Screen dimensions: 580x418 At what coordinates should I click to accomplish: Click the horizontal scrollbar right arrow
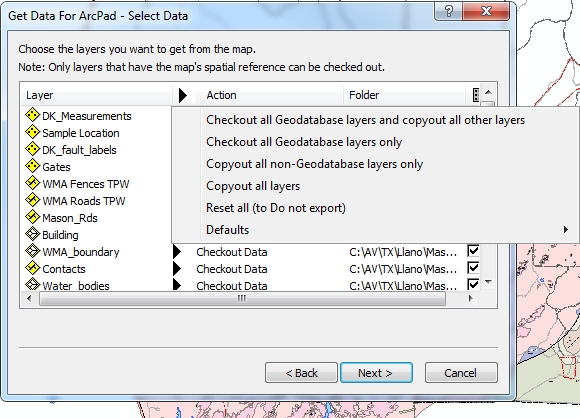[471, 298]
